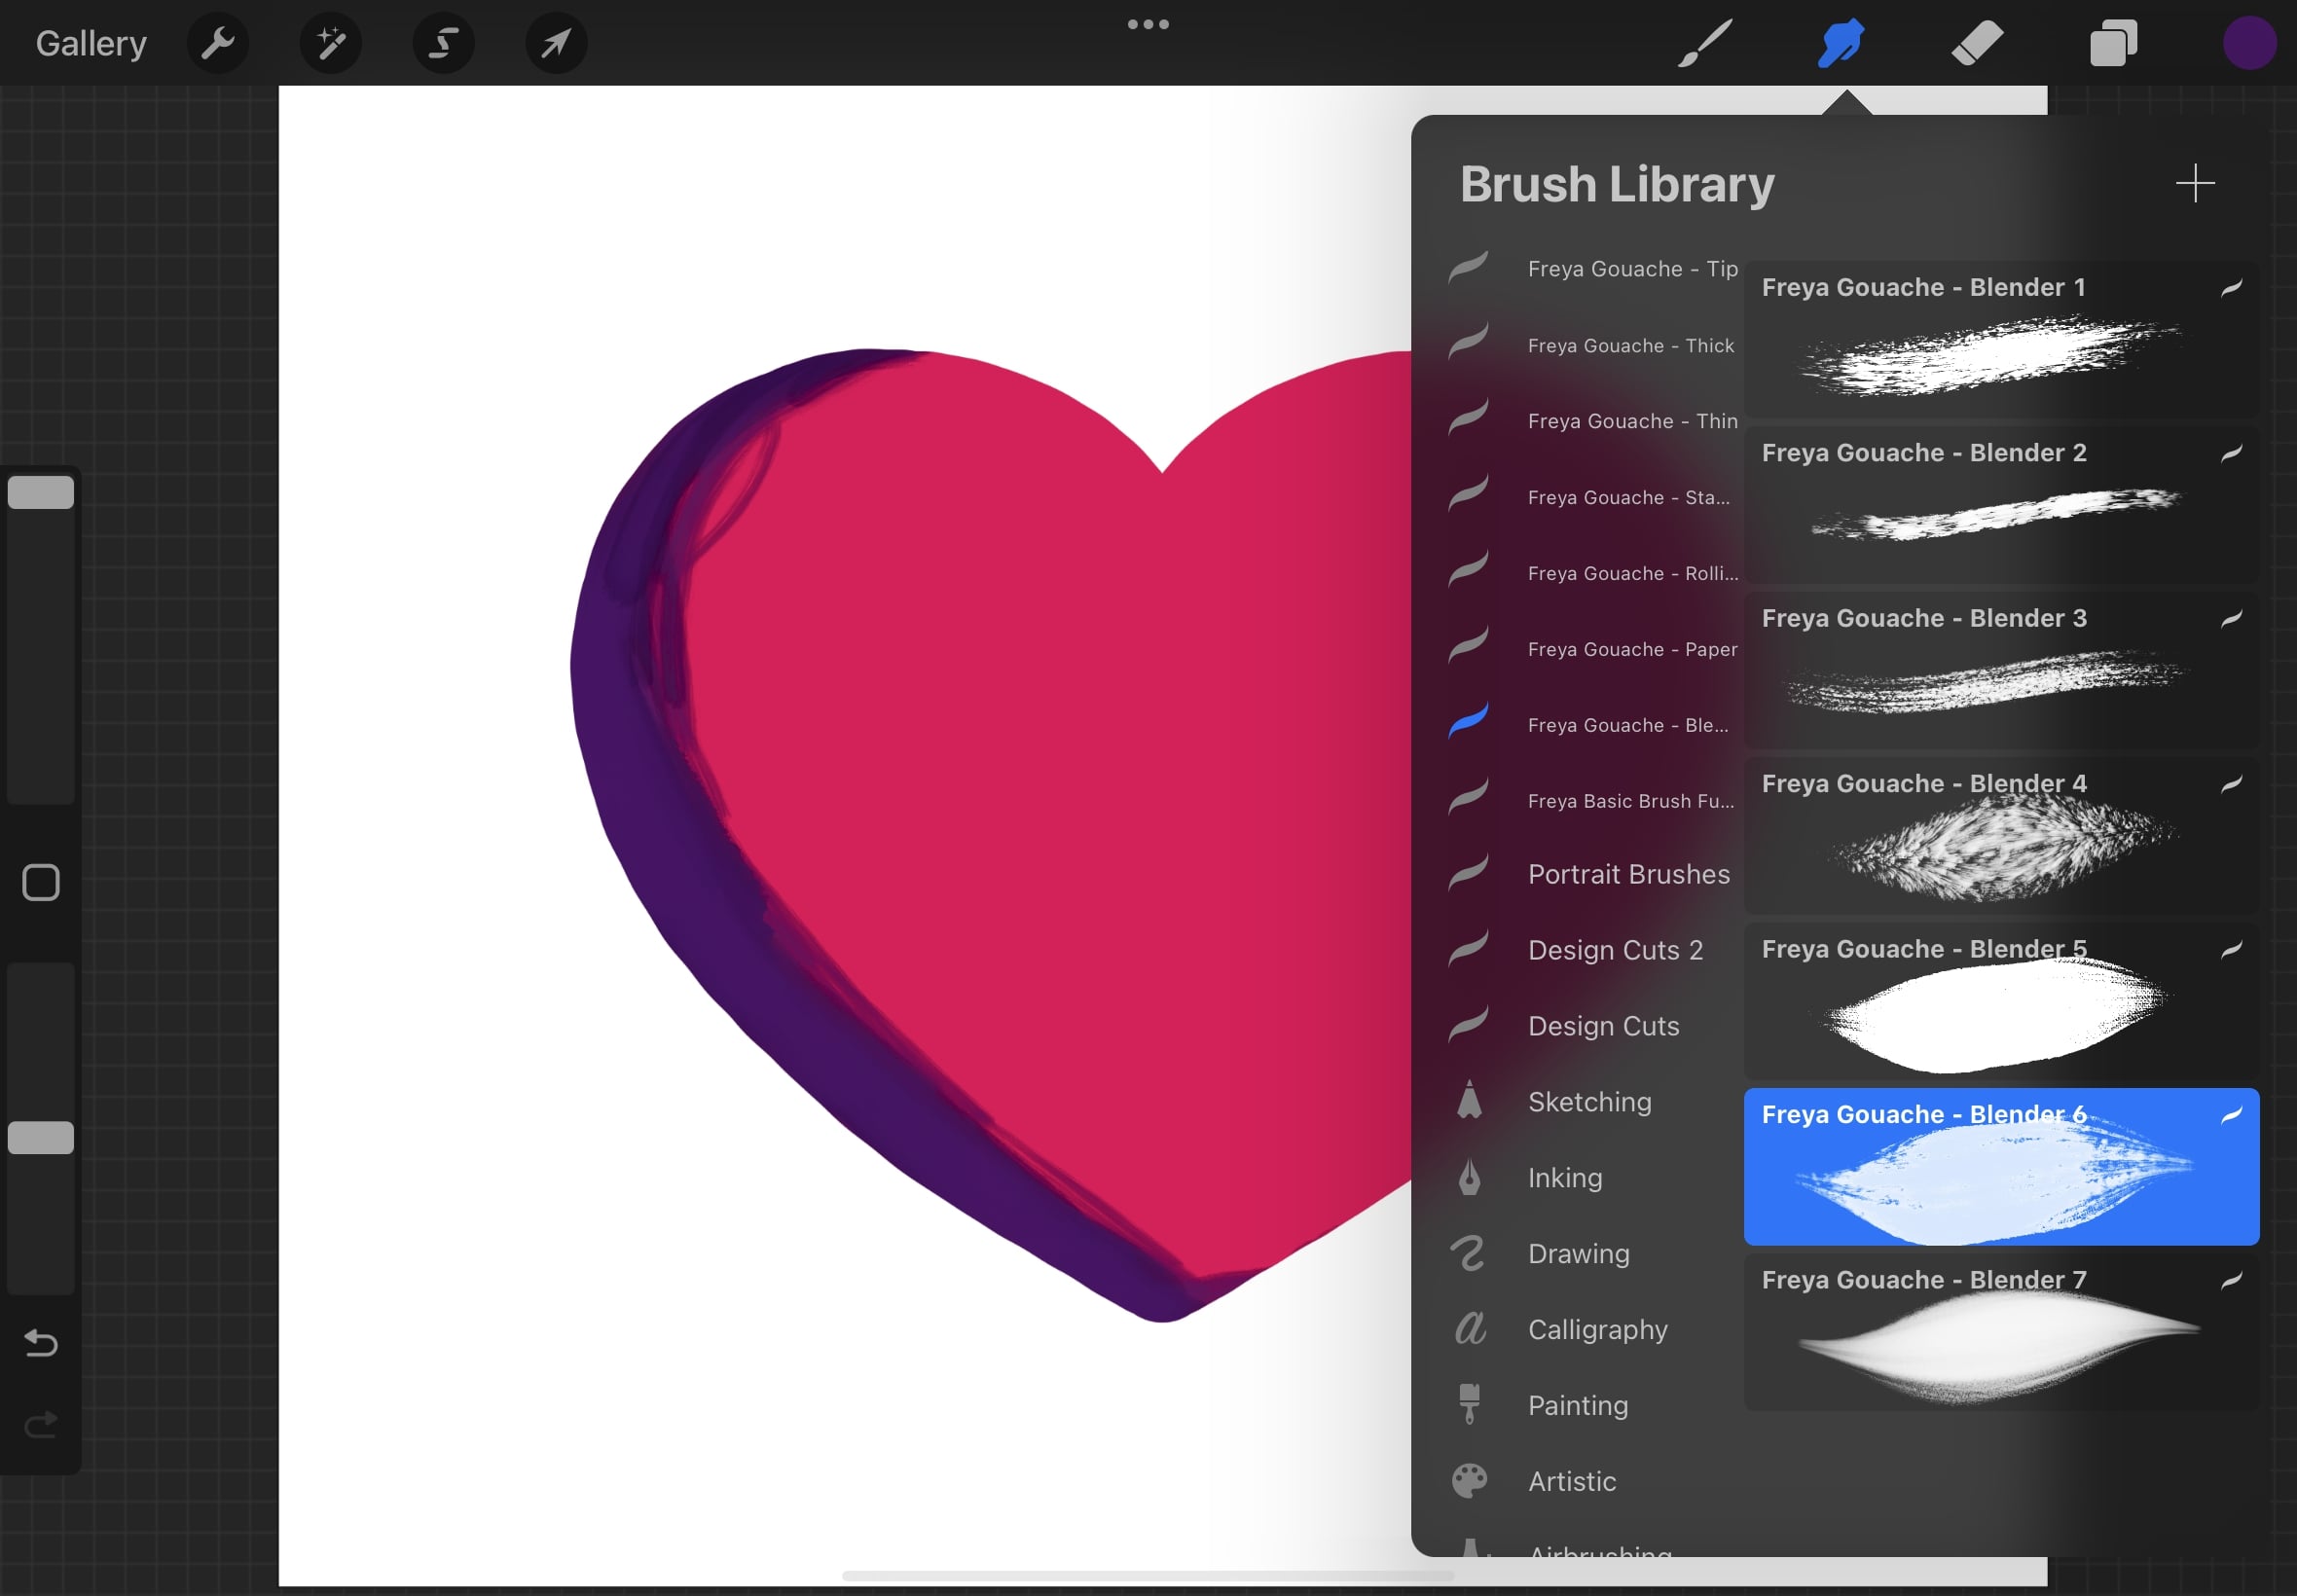Open the Selection tool

click(x=443, y=42)
